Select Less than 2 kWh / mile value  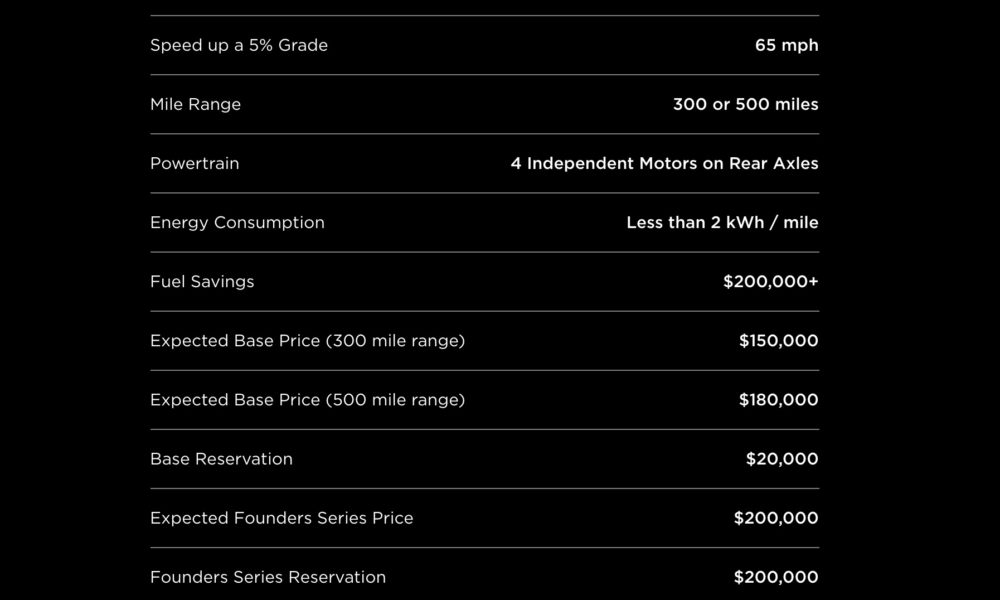723,223
